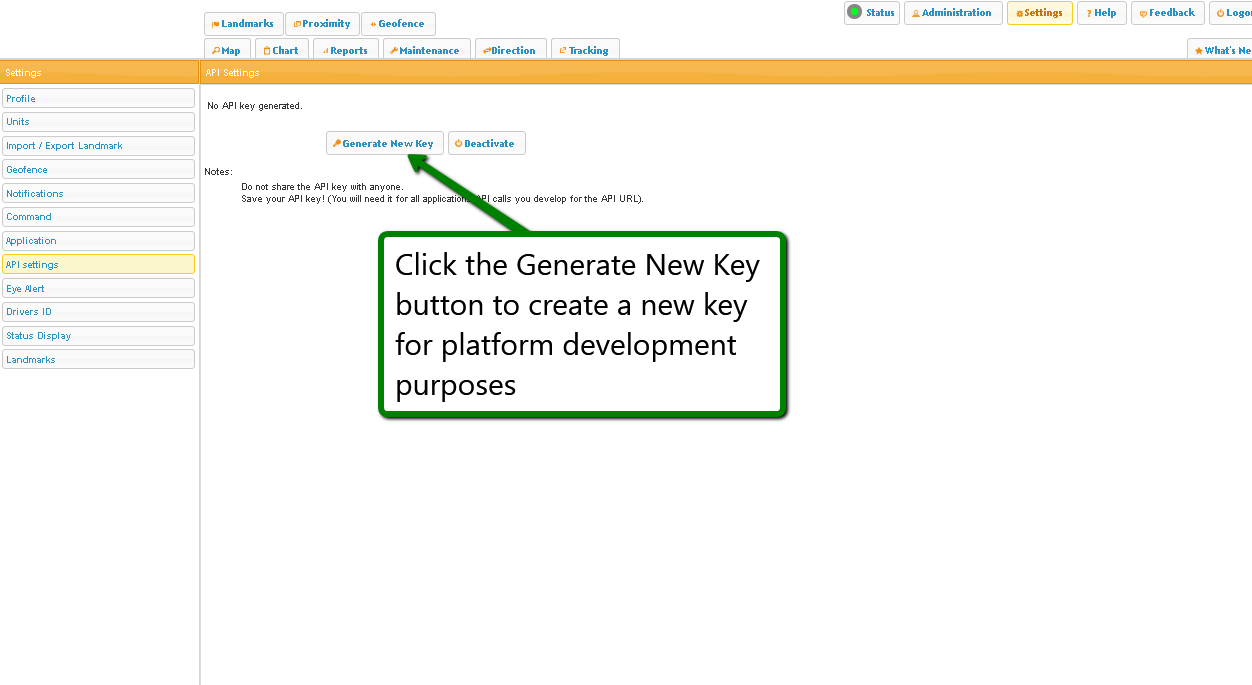Switch to the Map tab
1252x685 pixels.
(x=227, y=50)
